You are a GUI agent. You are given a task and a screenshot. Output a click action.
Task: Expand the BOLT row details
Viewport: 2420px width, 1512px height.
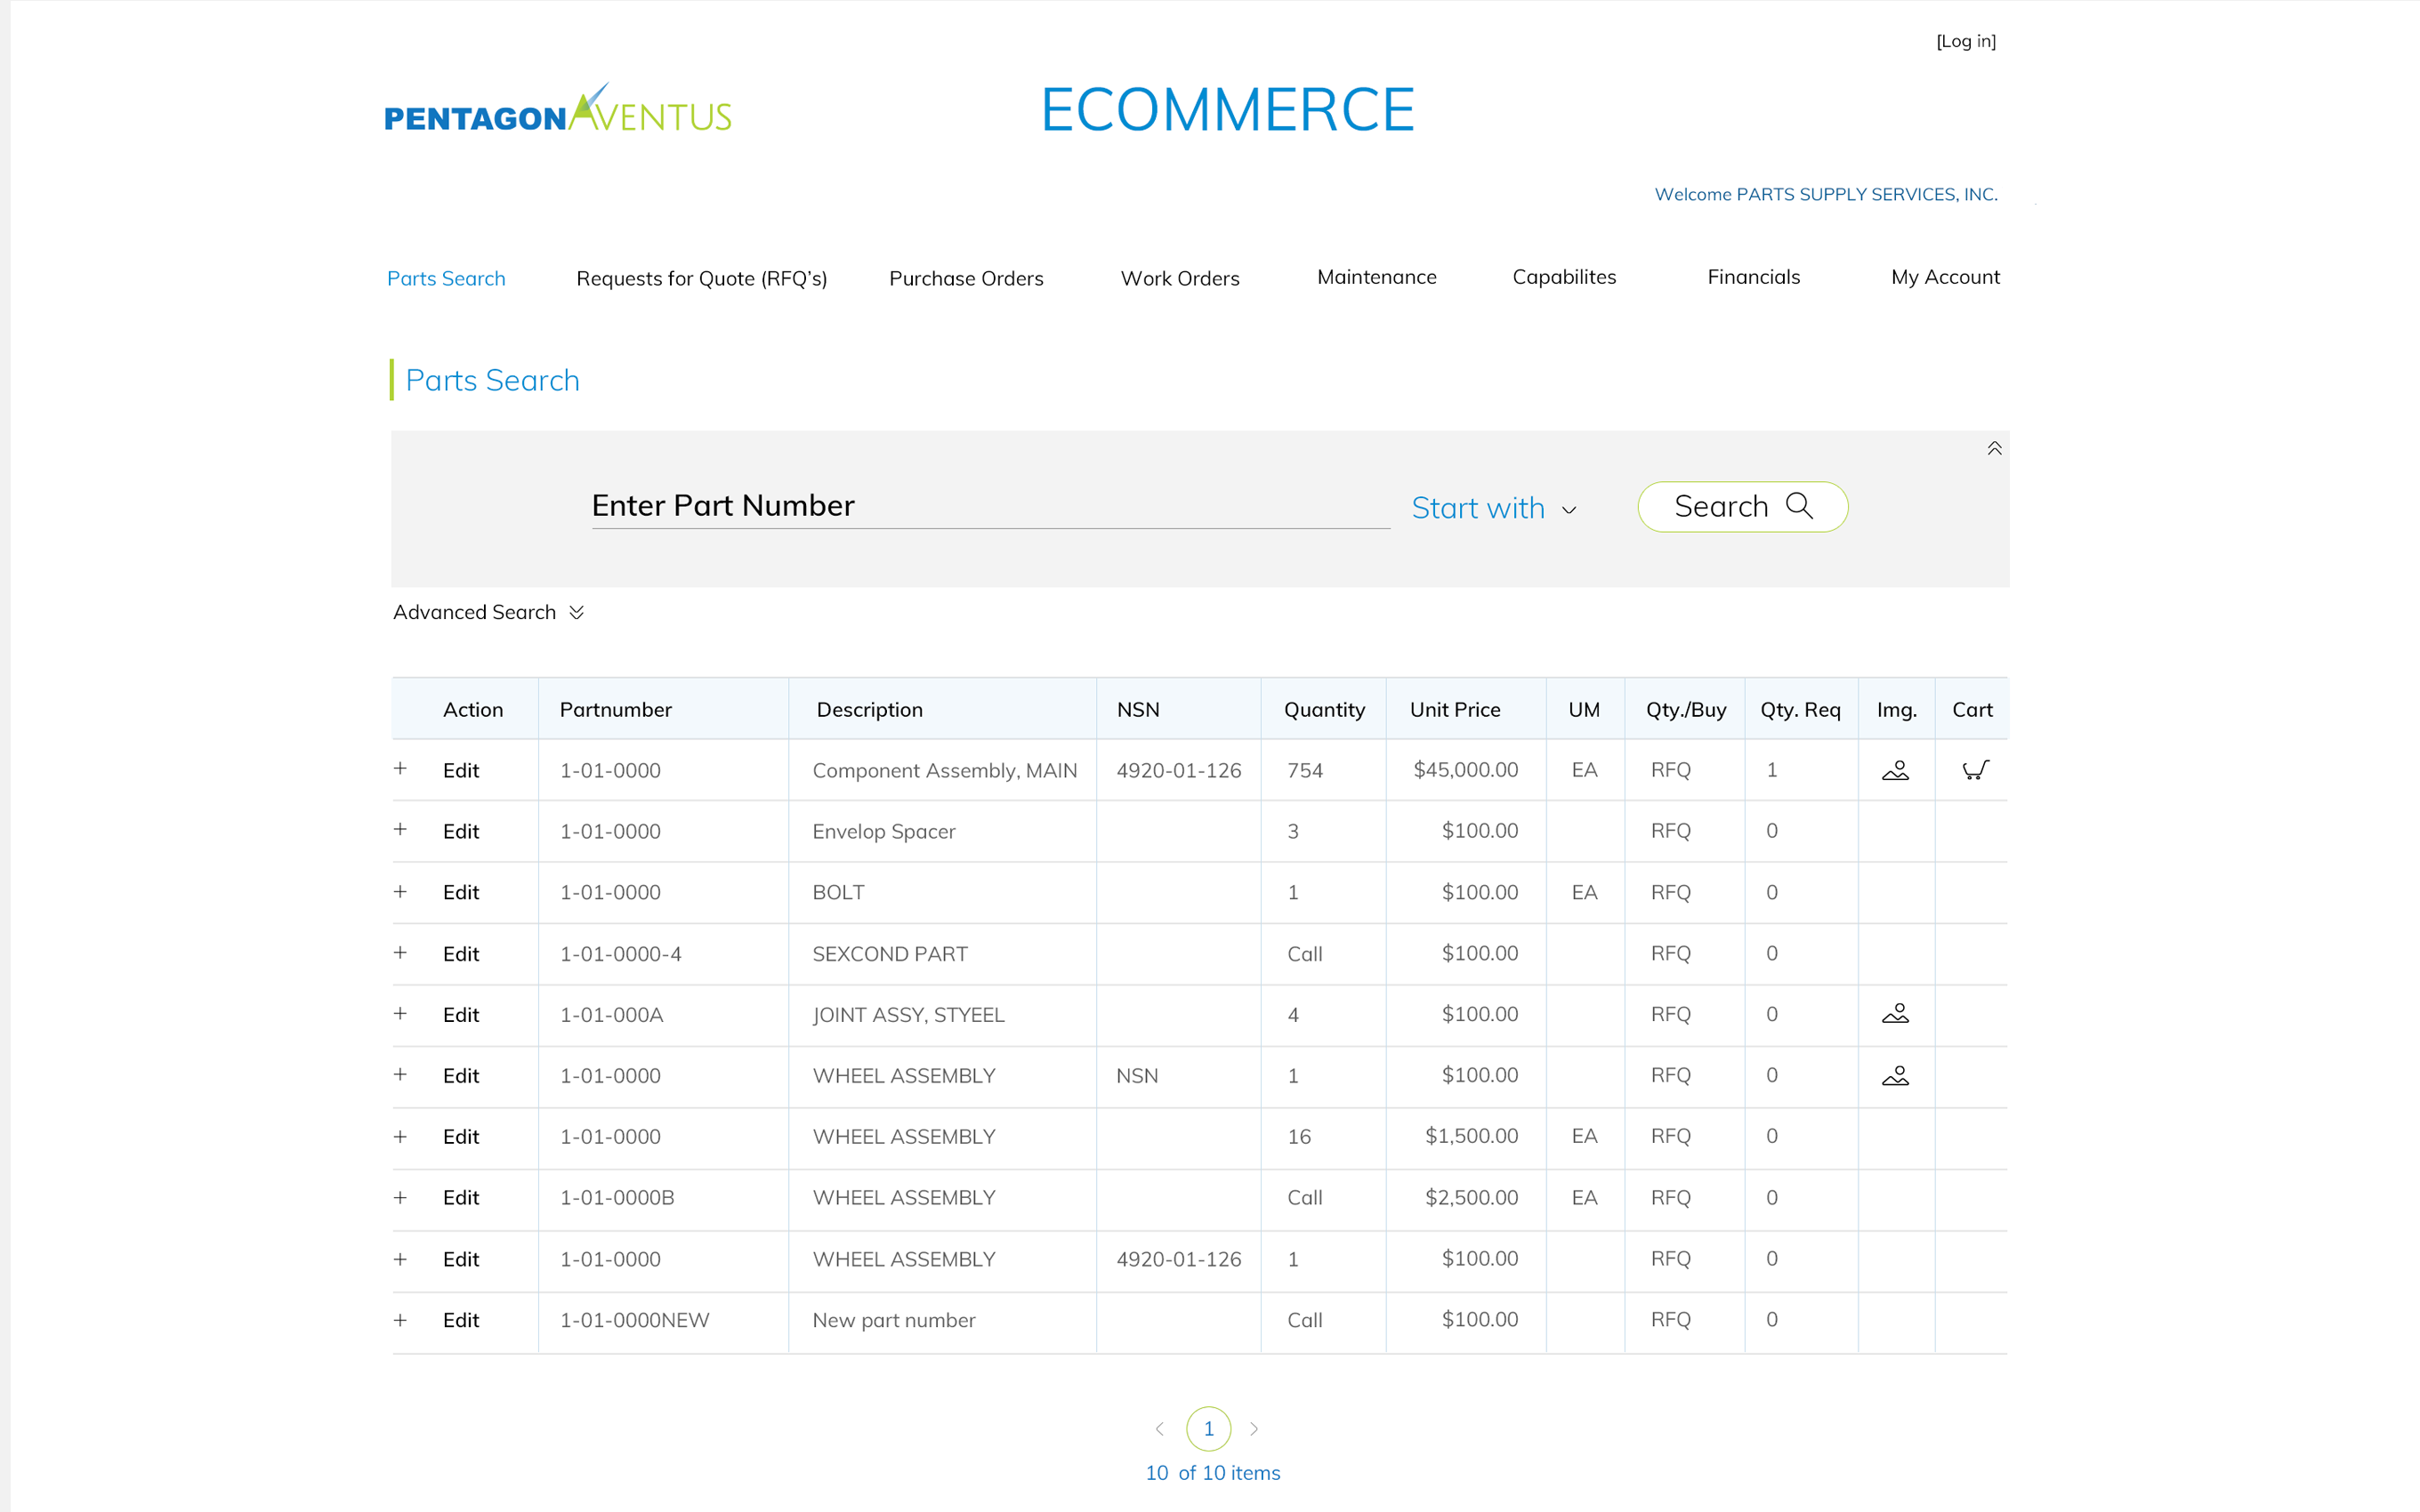[400, 892]
